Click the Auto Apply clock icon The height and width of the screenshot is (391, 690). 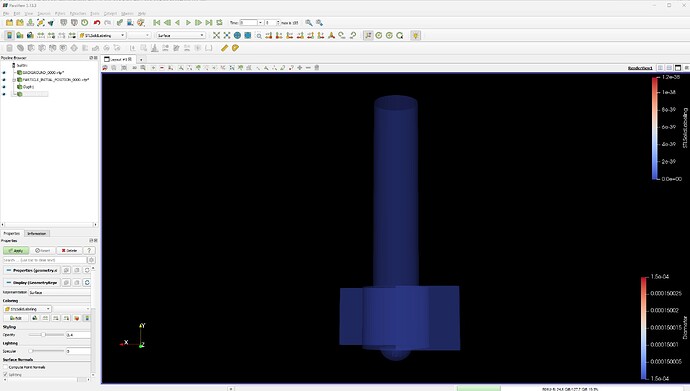[84, 23]
